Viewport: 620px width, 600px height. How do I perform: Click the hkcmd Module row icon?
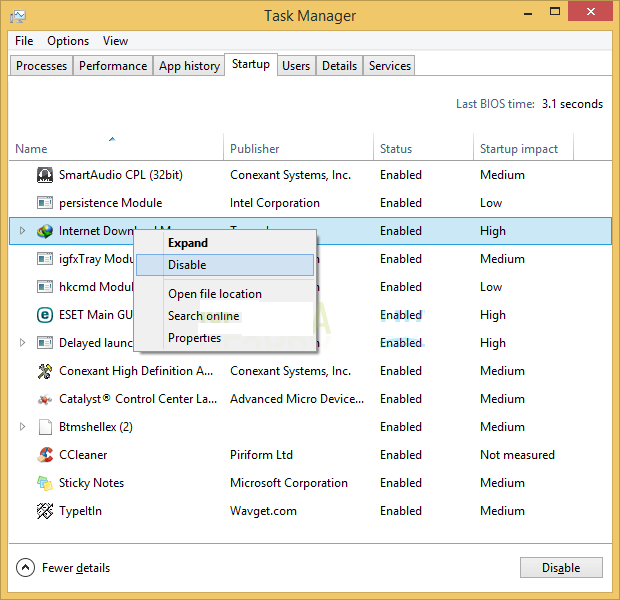[45, 287]
